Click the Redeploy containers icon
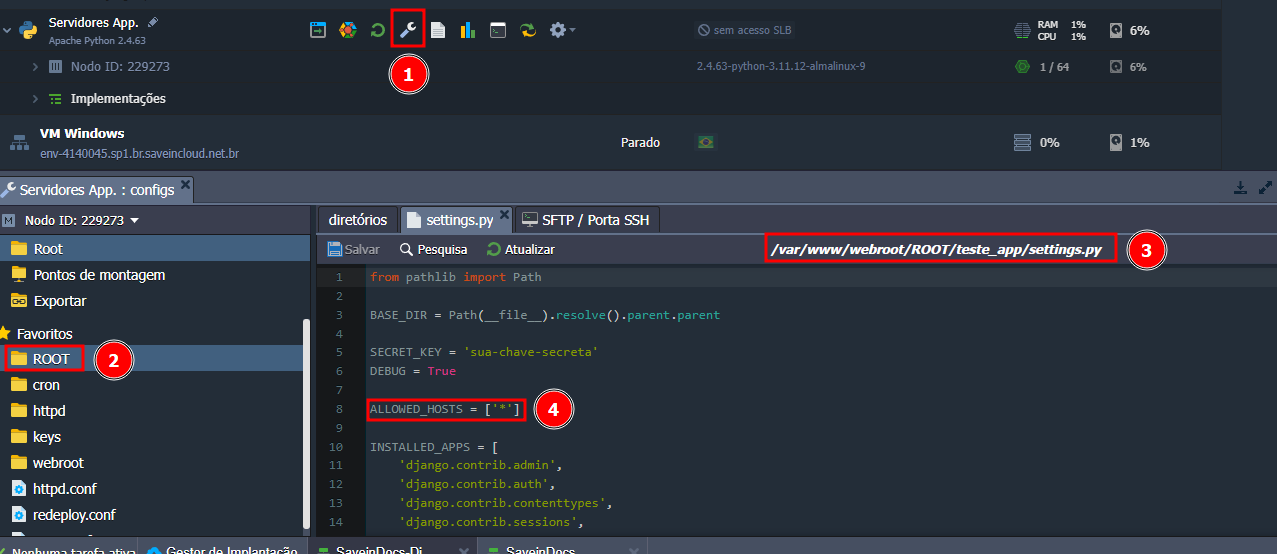Image resolution: width=1277 pixels, height=554 pixels. click(527, 30)
